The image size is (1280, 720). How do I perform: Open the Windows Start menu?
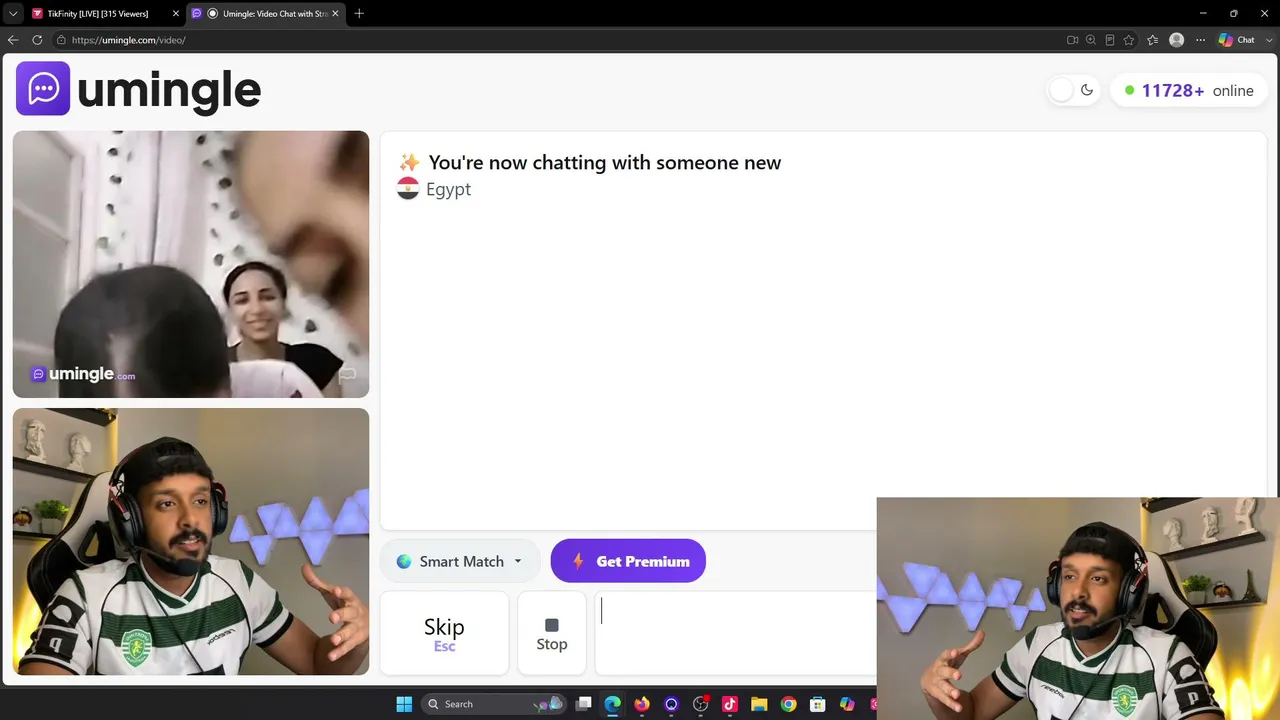[404, 704]
